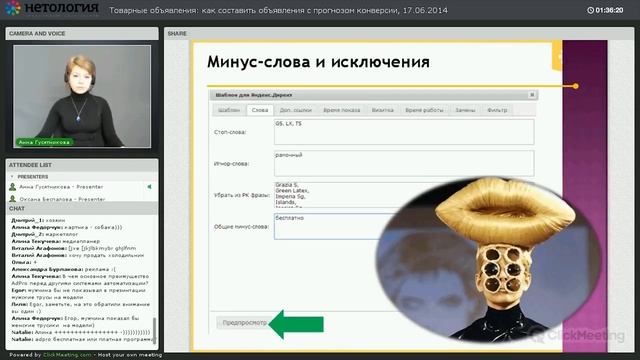The image size is (640, 360).
Task: Click the green speaker icon in the attendee list
Action: tap(149, 187)
